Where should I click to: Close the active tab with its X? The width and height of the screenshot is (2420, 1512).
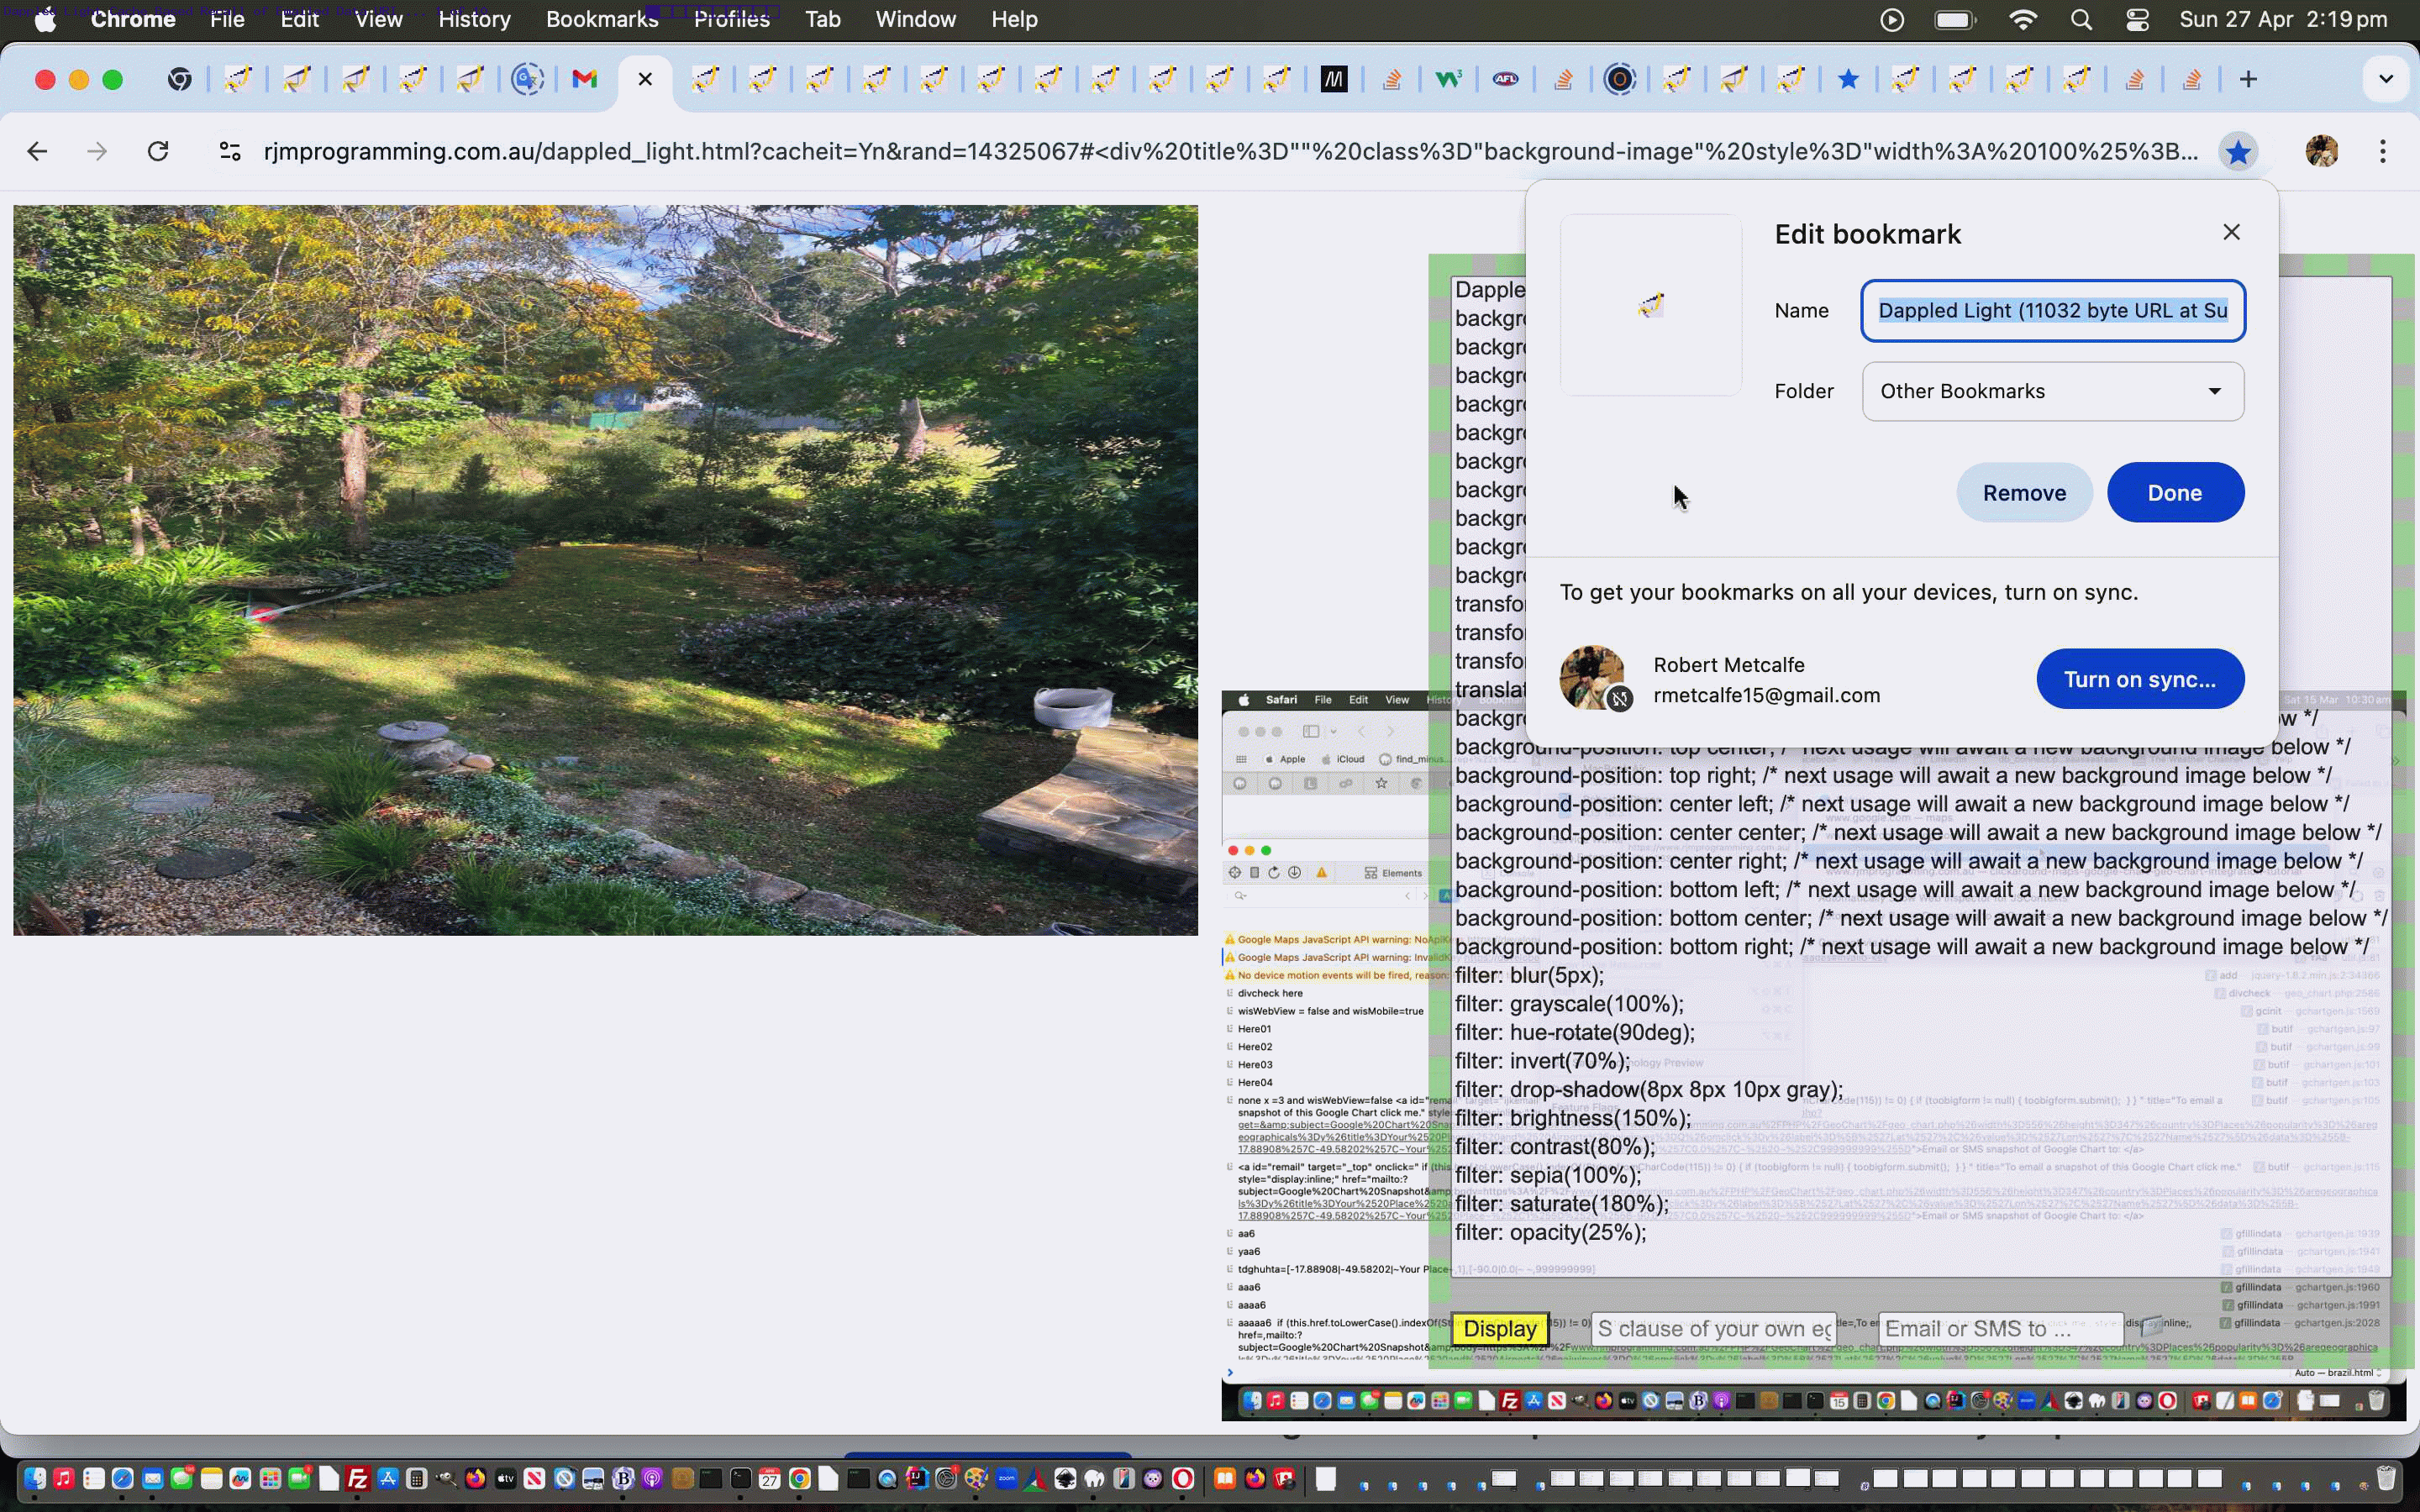(645, 79)
